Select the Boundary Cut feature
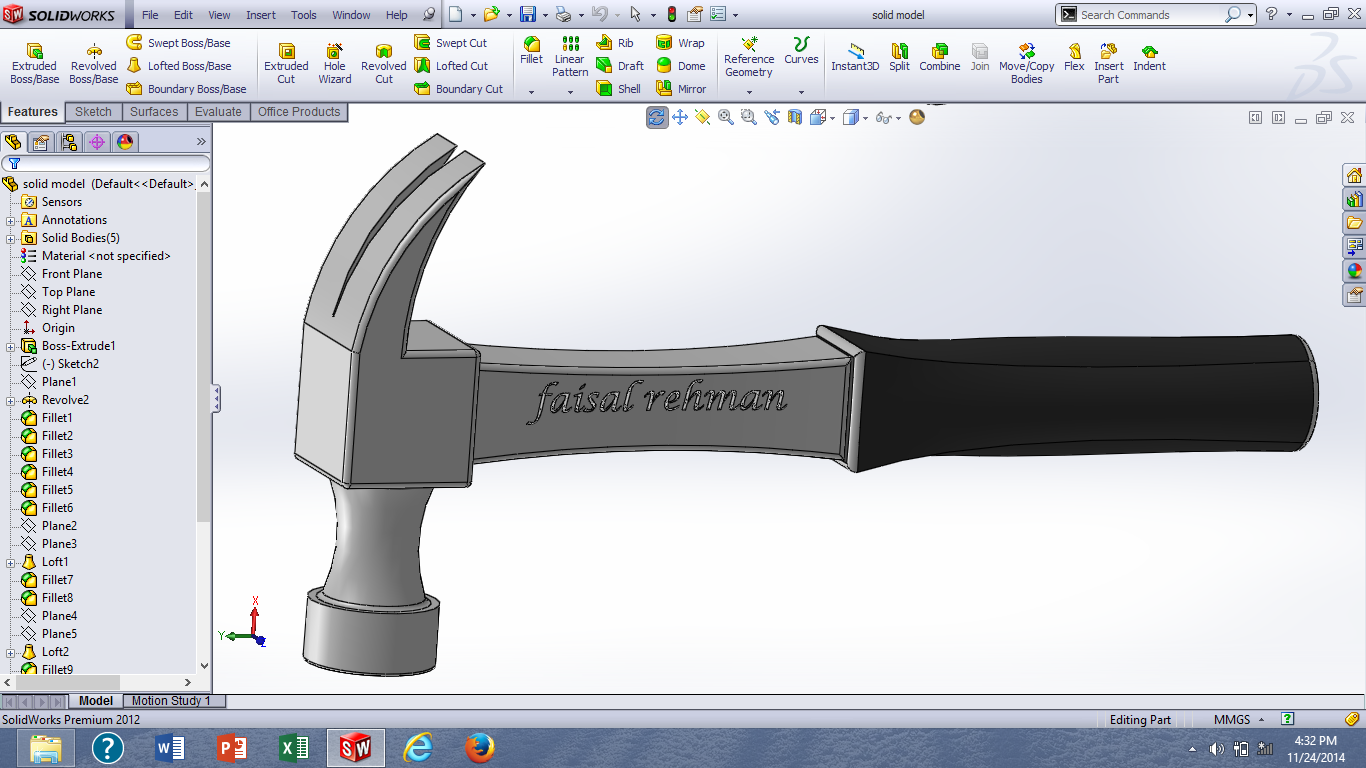This screenshot has width=1366, height=768. [459, 89]
